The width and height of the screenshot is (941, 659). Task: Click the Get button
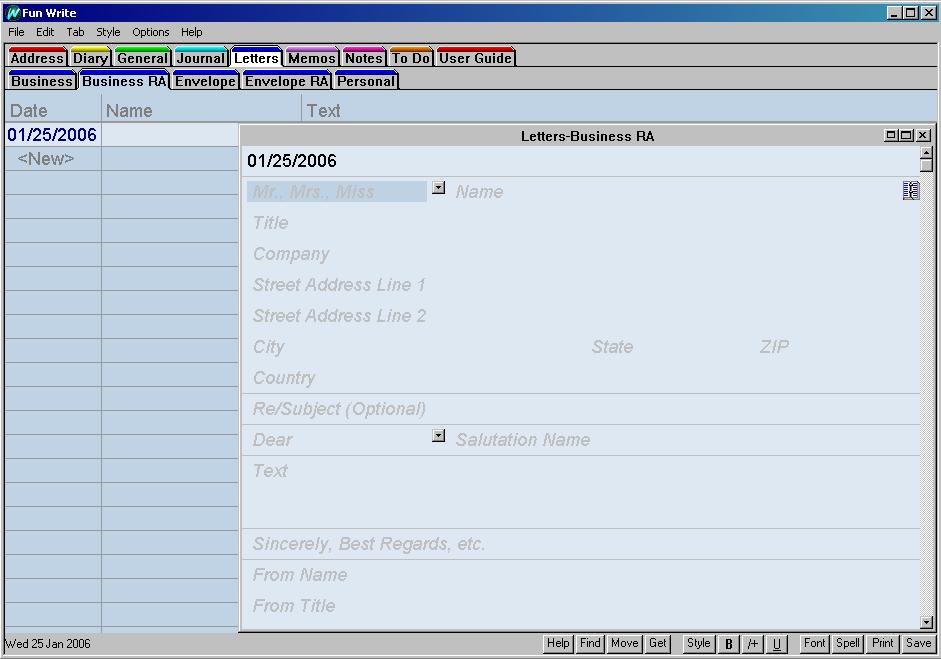click(x=658, y=643)
